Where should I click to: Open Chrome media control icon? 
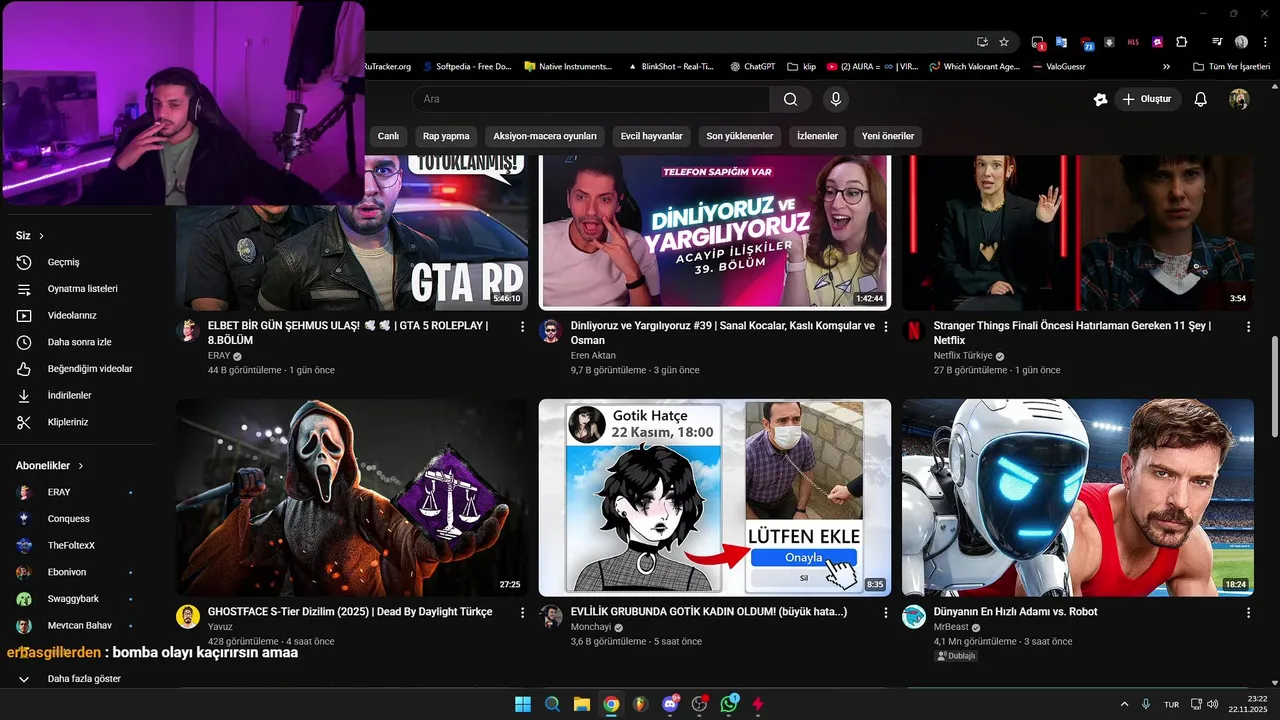coord(1217,42)
